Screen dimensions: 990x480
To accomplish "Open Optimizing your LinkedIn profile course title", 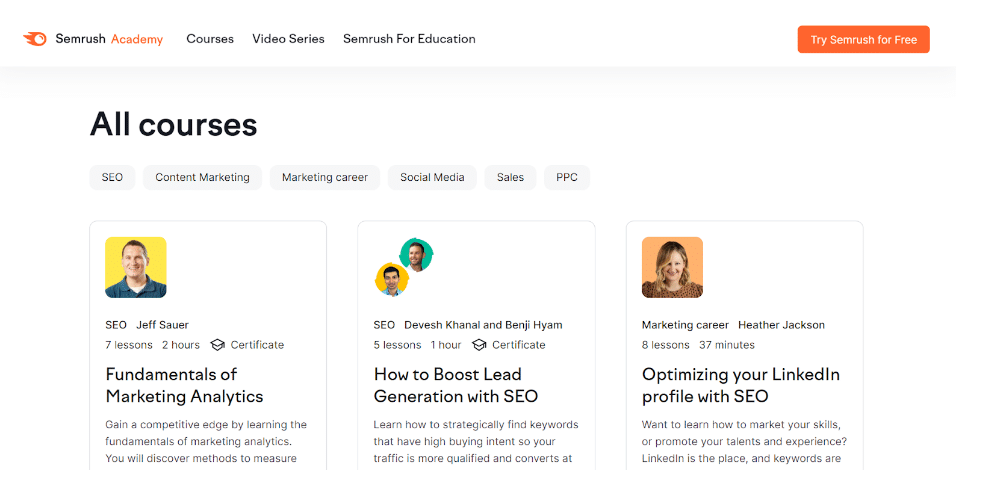I will click(741, 385).
